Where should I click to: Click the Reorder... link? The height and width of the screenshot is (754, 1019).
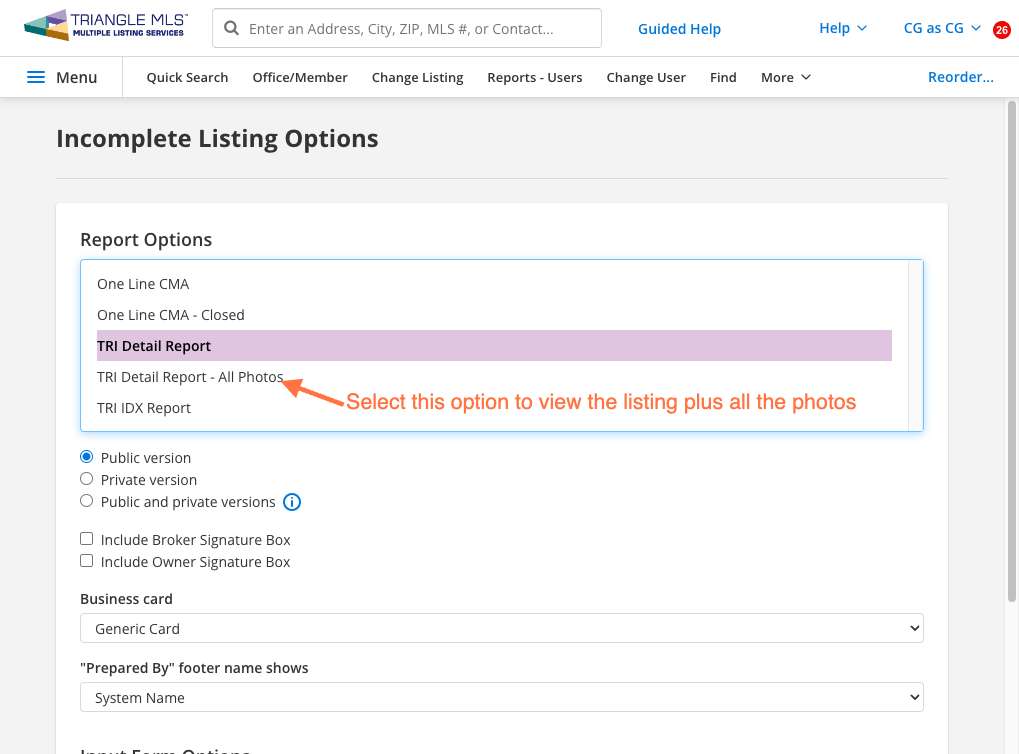961,77
